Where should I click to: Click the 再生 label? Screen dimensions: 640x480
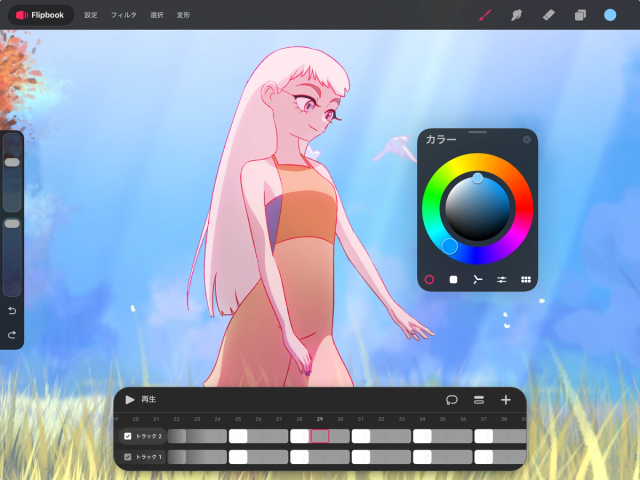click(149, 400)
